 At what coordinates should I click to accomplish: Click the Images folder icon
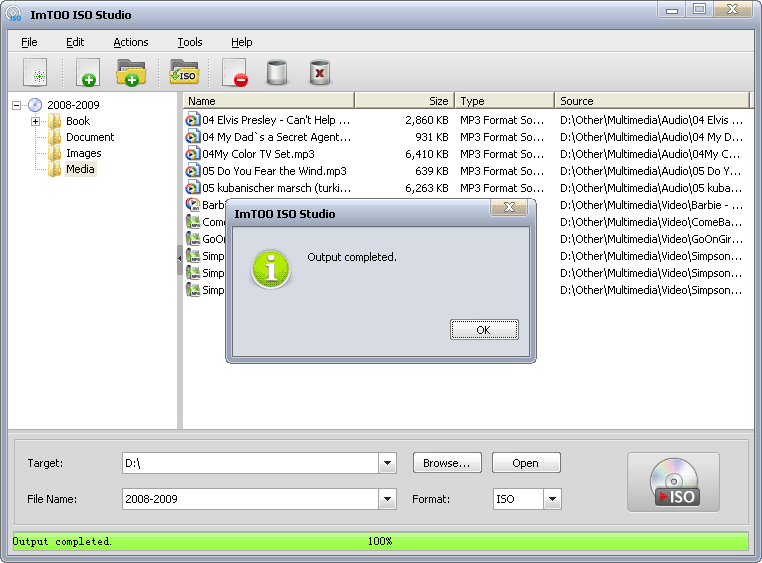54,153
